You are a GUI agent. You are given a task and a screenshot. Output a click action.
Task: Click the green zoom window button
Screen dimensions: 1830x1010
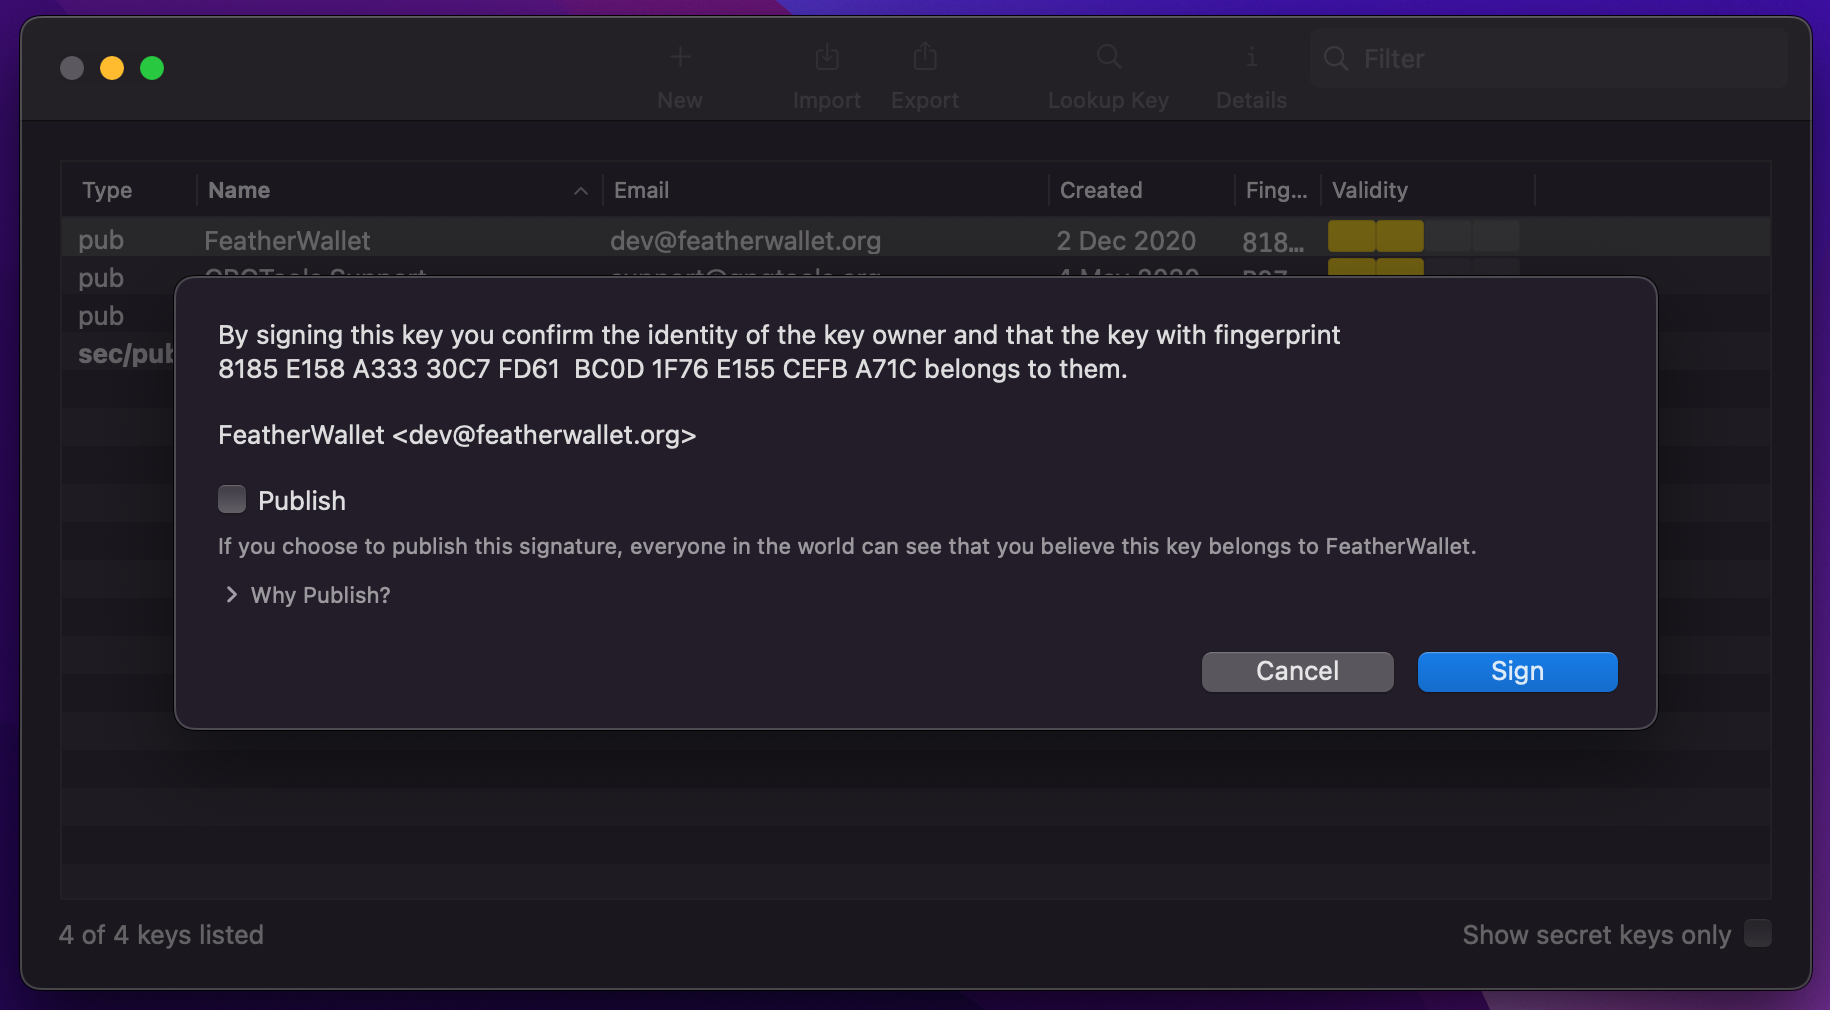point(152,68)
